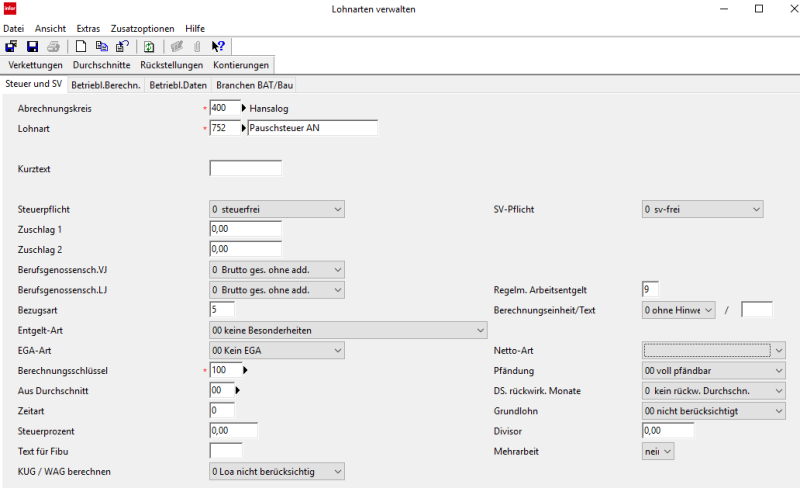The height and width of the screenshot is (488, 800).
Task: Click the copy record icon
Action: tap(102, 47)
